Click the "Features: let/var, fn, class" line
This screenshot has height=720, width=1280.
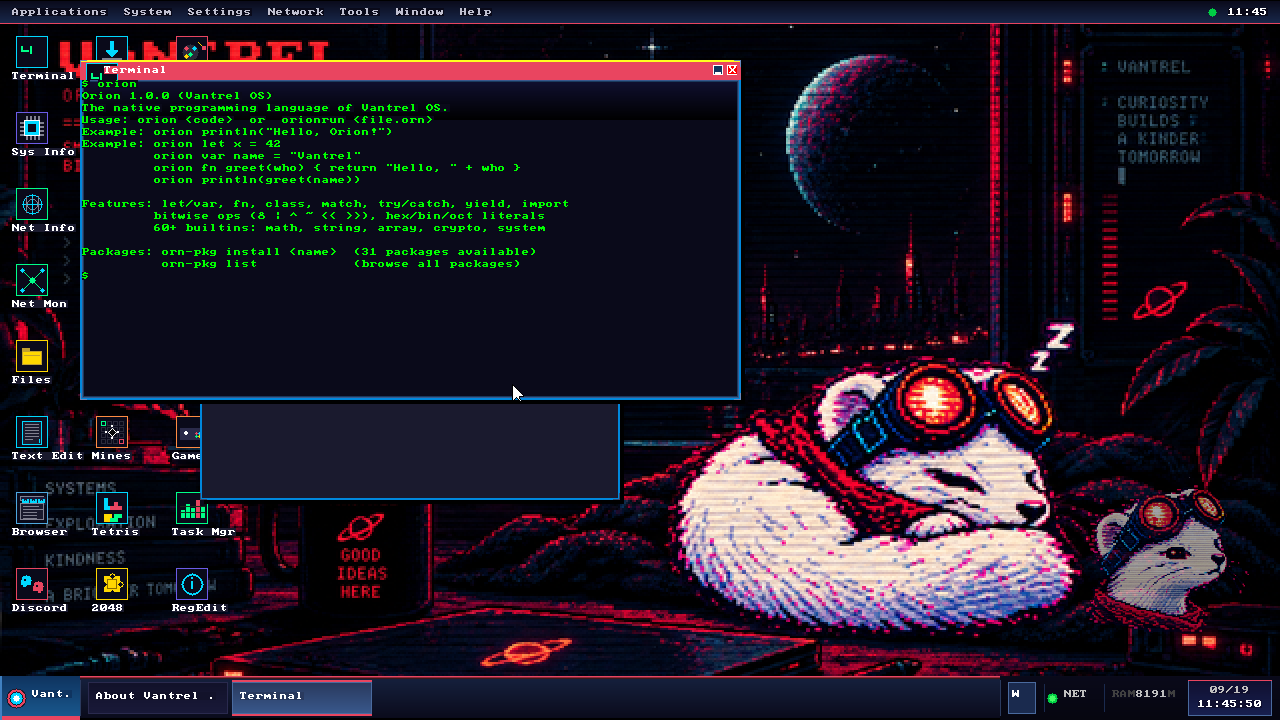pyautogui.click(x=325, y=204)
